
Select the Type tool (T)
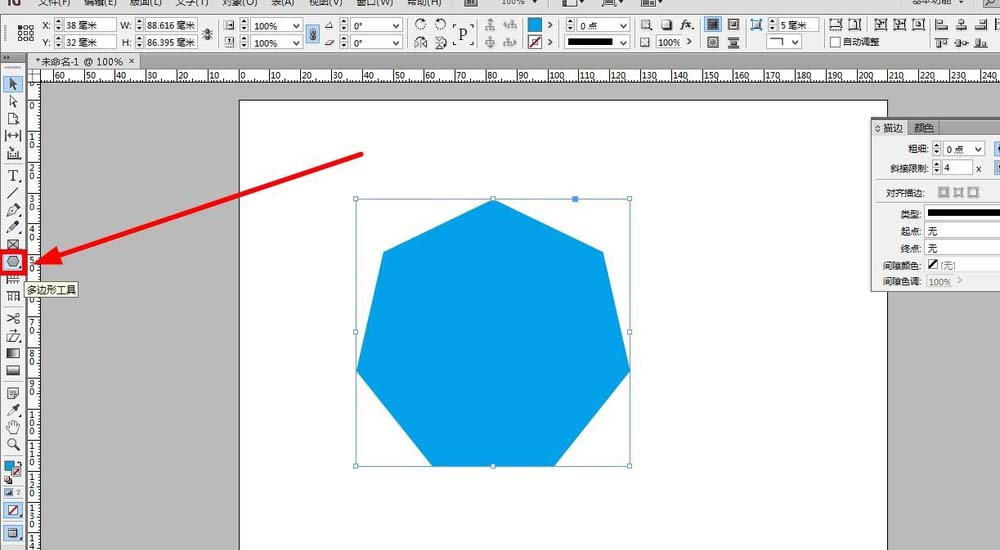(13, 175)
